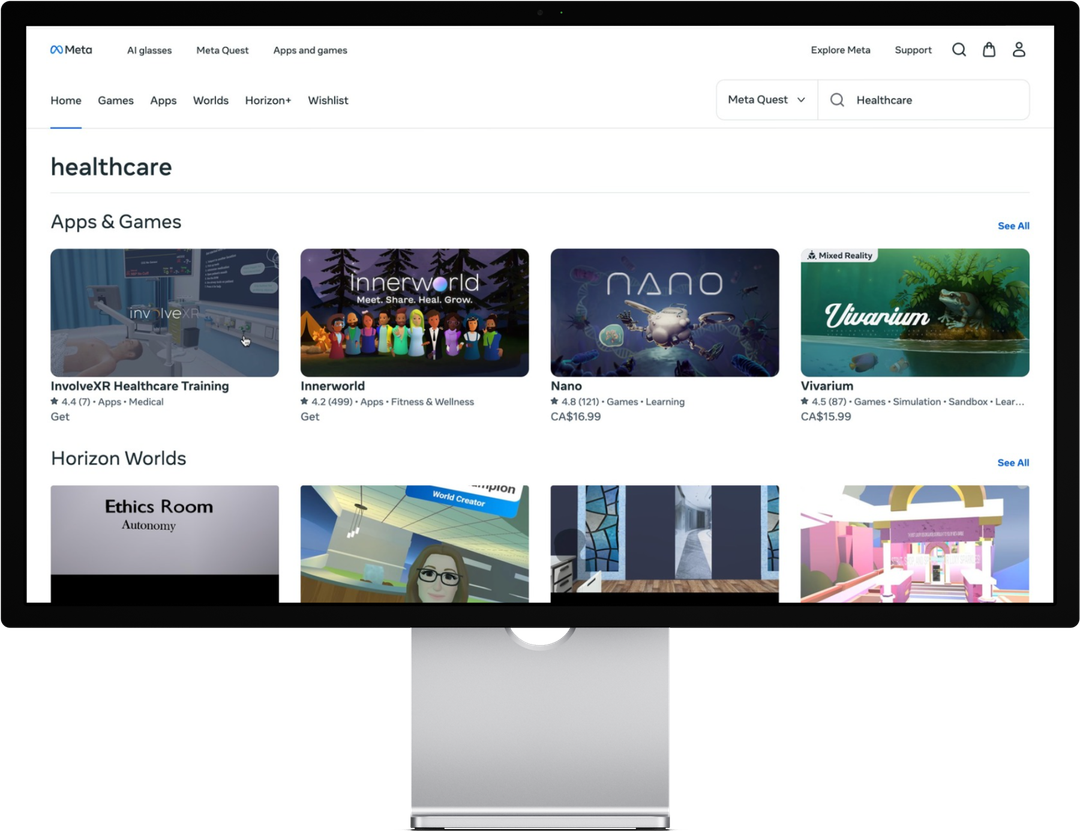Open the shopping bag icon
The height and width of the screenshot is (831, 1080).
(989, 50)
